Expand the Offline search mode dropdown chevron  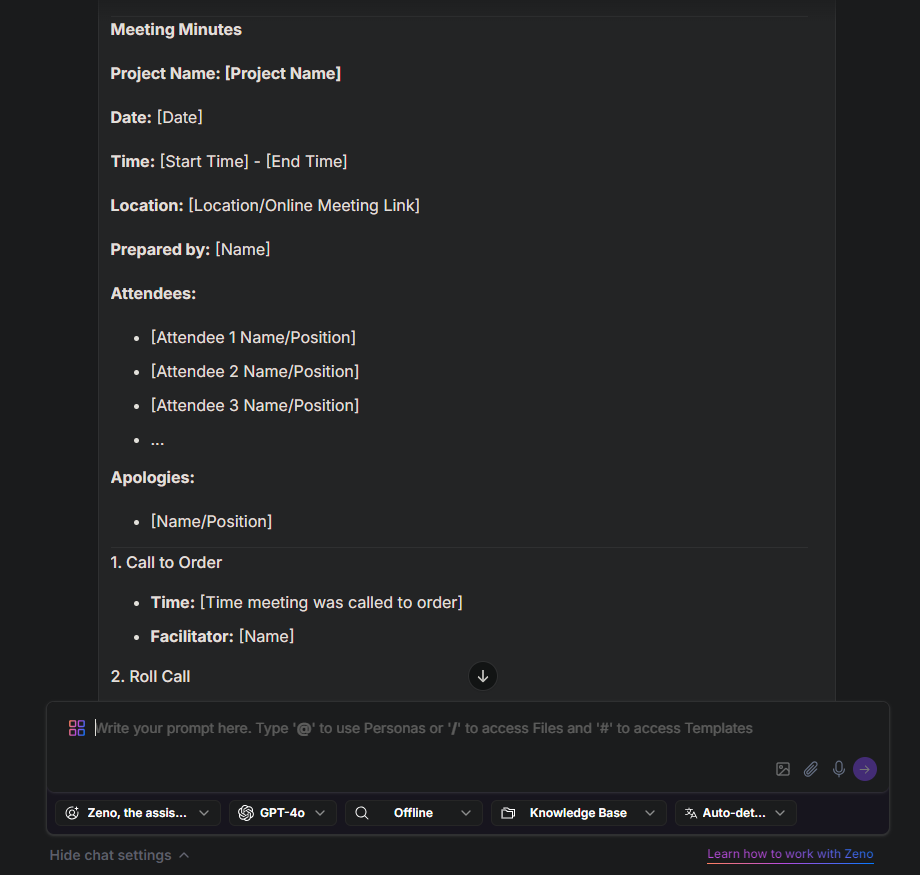(x=466, y=813)
